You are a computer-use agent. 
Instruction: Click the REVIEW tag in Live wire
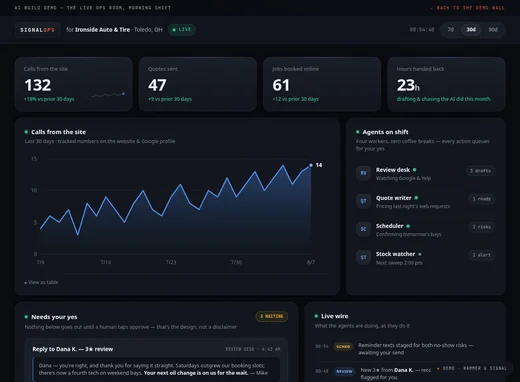(344, 371)
